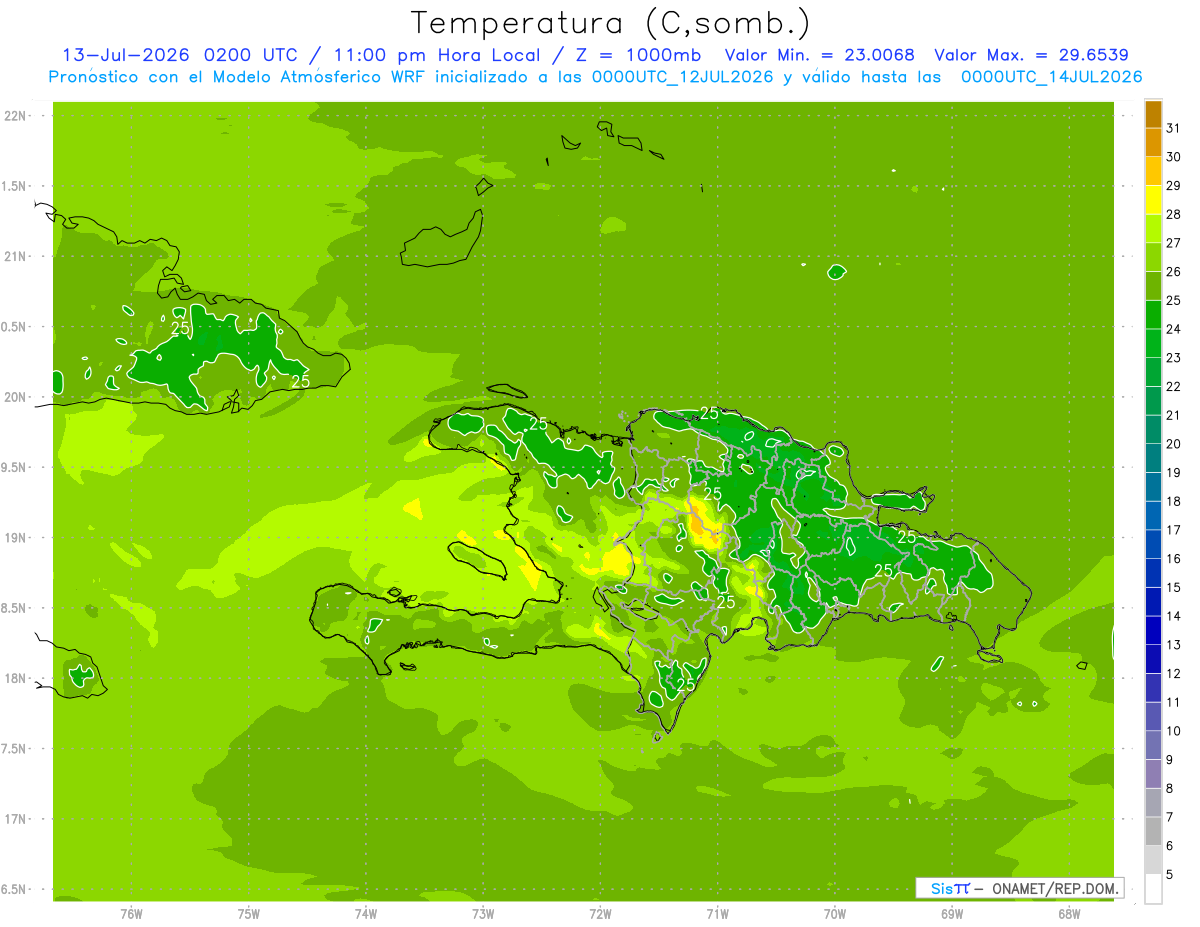This screenshot has width=1200, height=927.
Task: Select the date text "13-Jul-2026 0200 UTC"
Action: point(179,55)
